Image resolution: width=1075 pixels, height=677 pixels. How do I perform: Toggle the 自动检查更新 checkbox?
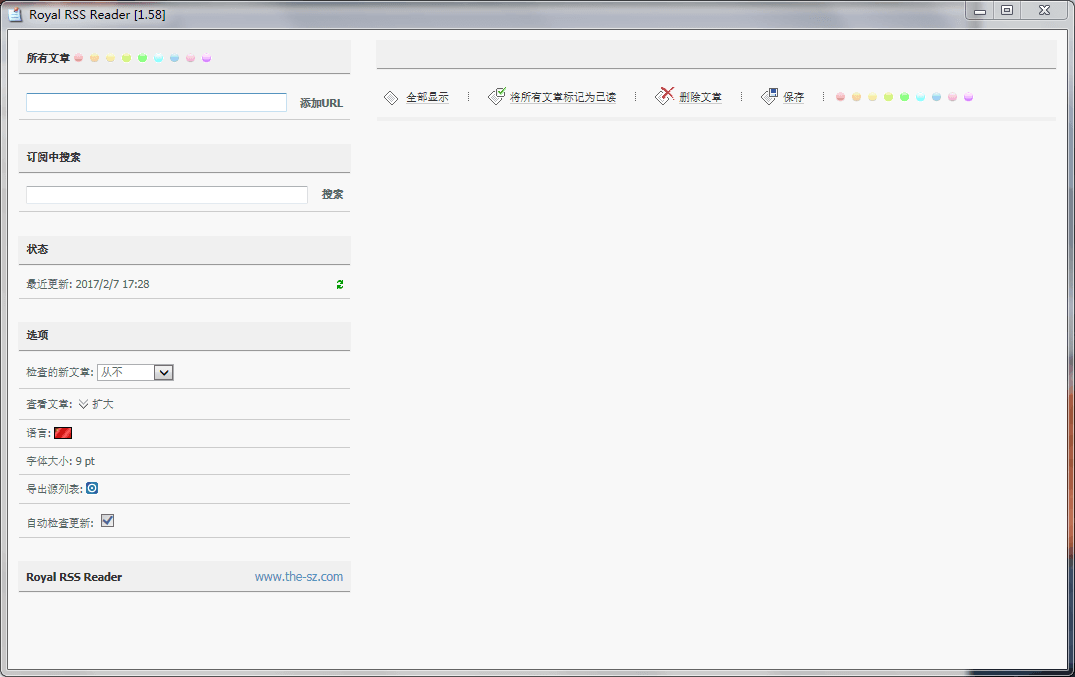pos(108,521)
